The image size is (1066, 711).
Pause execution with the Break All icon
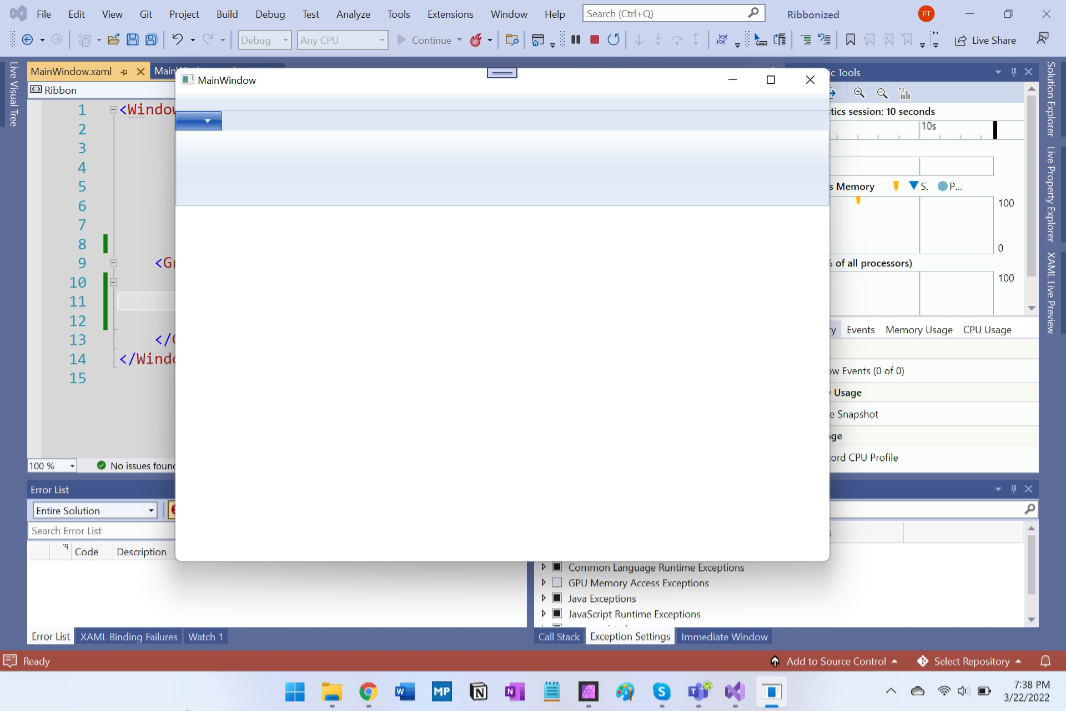(576, 40)
